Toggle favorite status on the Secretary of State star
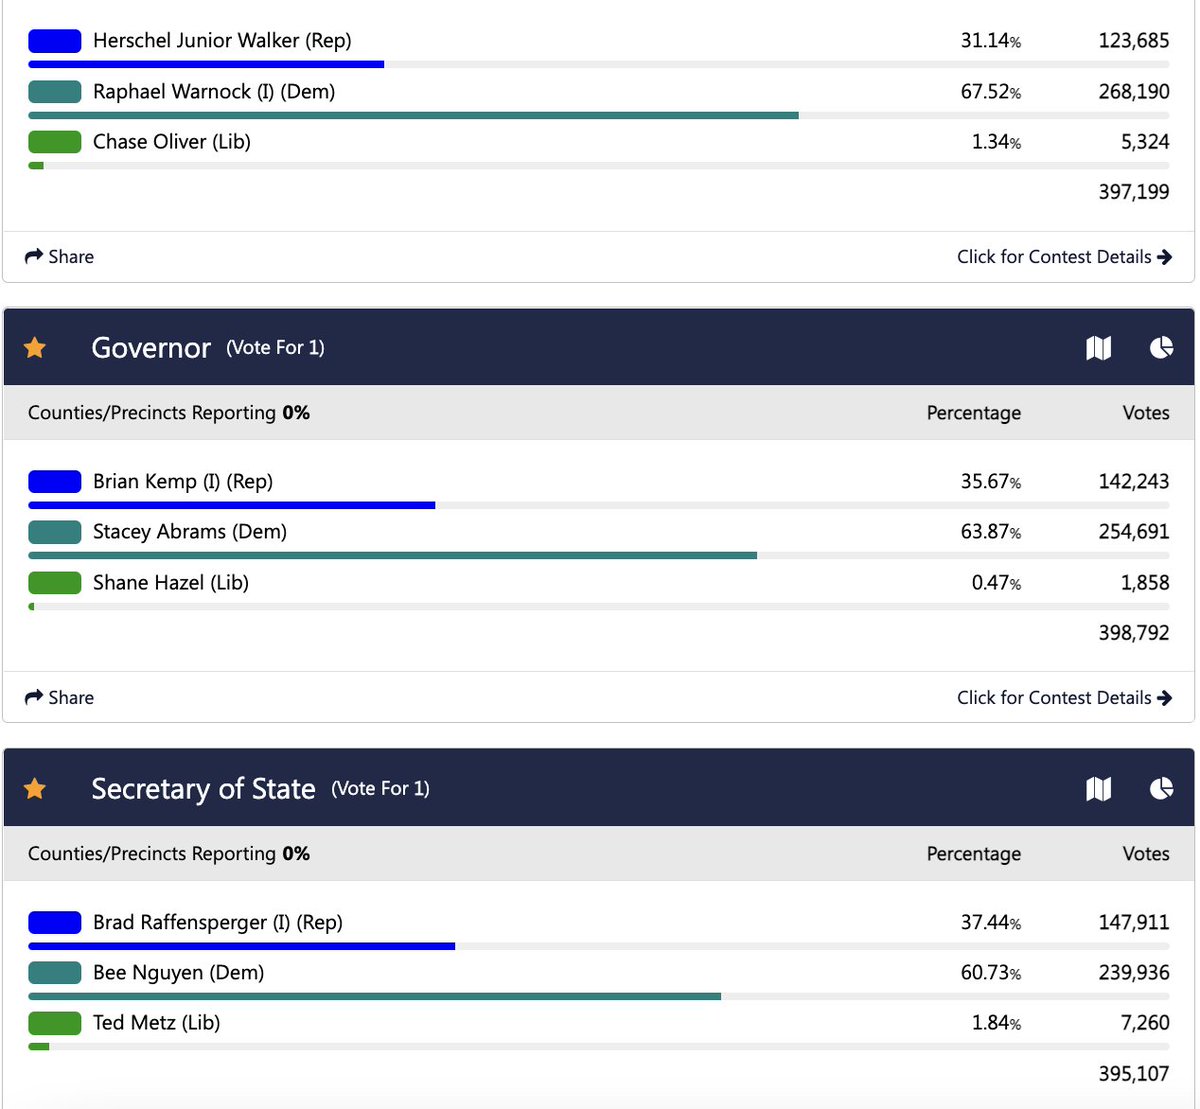The width and height of the screenshot is (1200, 1109). click(34, 788)
